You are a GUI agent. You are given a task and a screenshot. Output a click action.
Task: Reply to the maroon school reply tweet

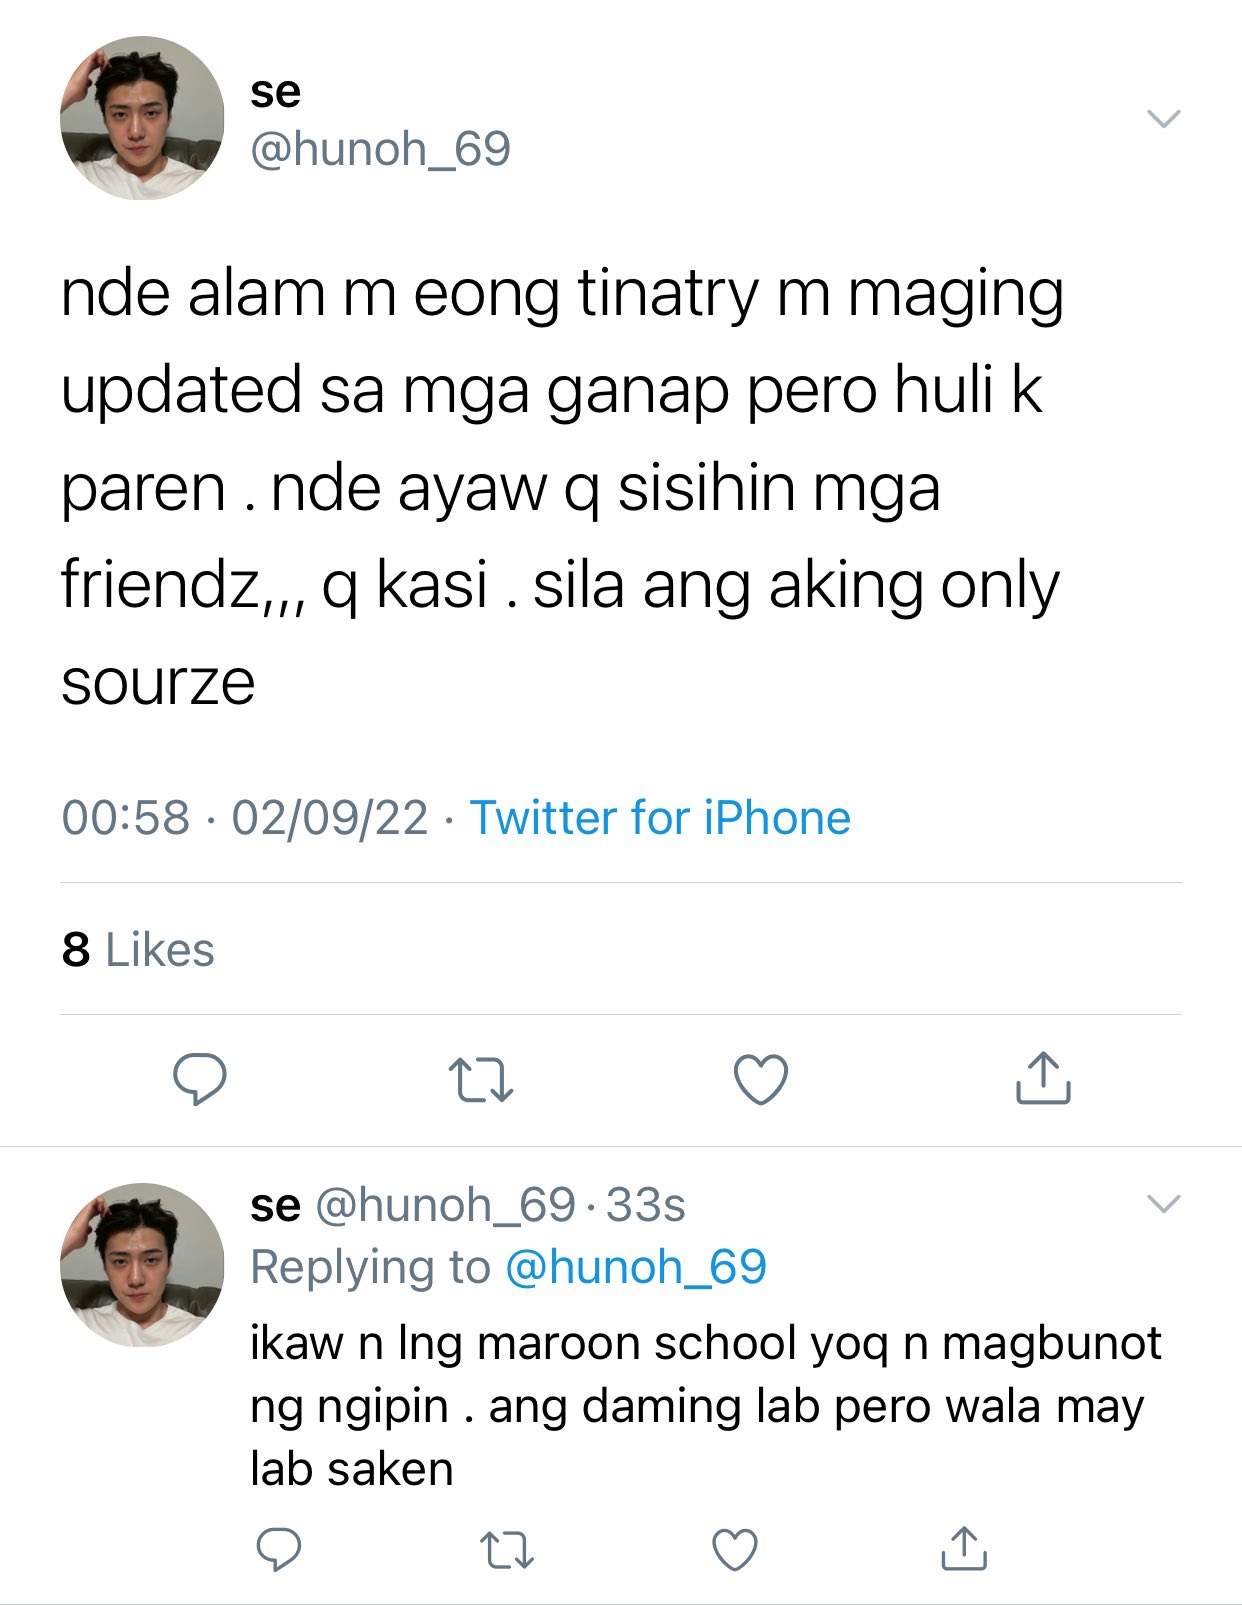point(279,1549)
